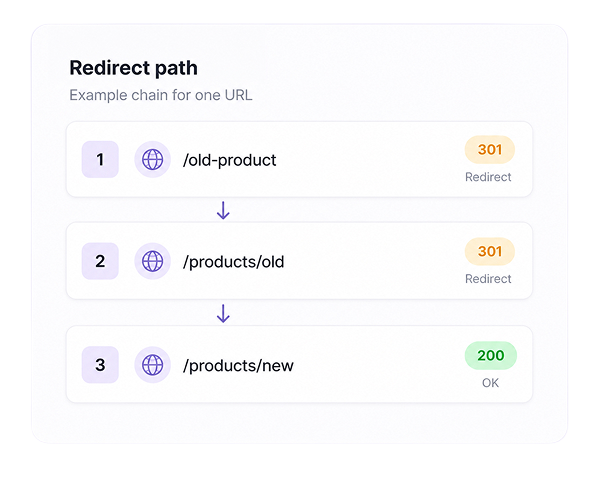Click the down arrow below /old-product card
The width and height of the screenshot is (598, 479).
coord(223,210)
